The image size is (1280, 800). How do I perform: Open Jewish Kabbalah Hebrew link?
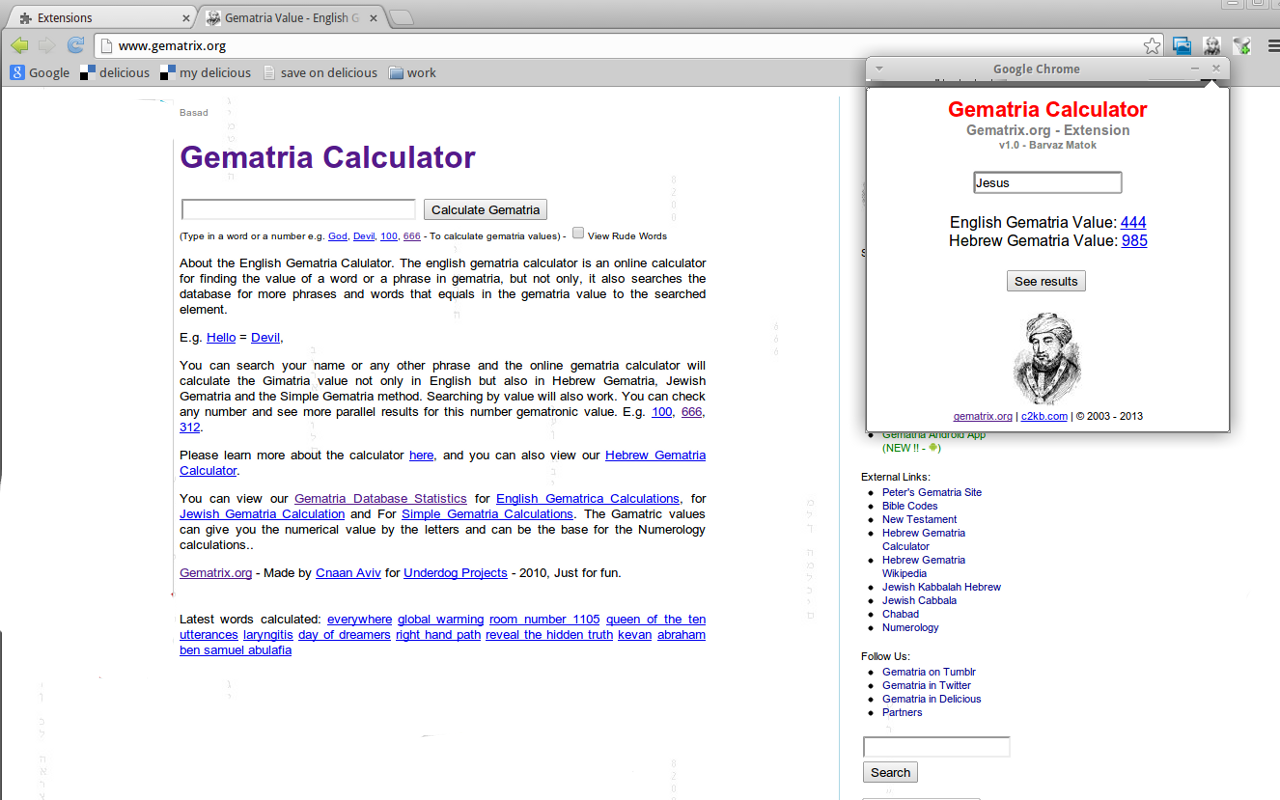coord(941,587)
